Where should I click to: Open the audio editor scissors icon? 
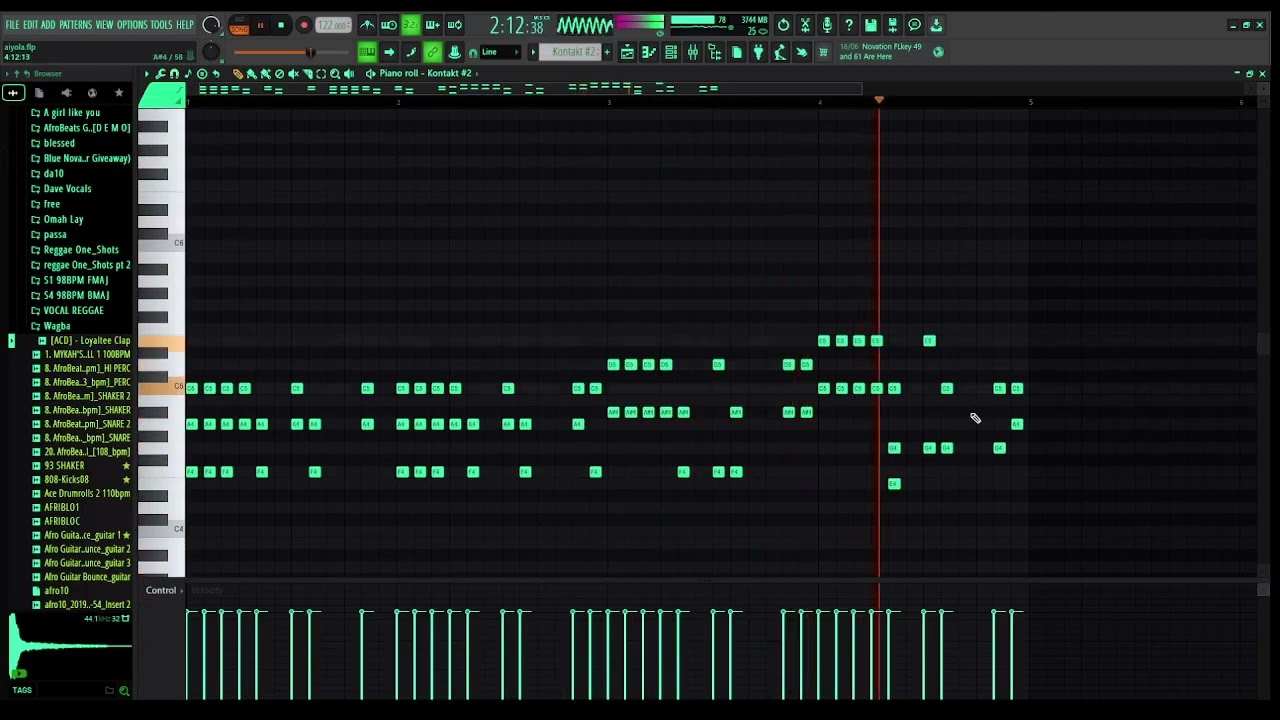pos(805,25)
